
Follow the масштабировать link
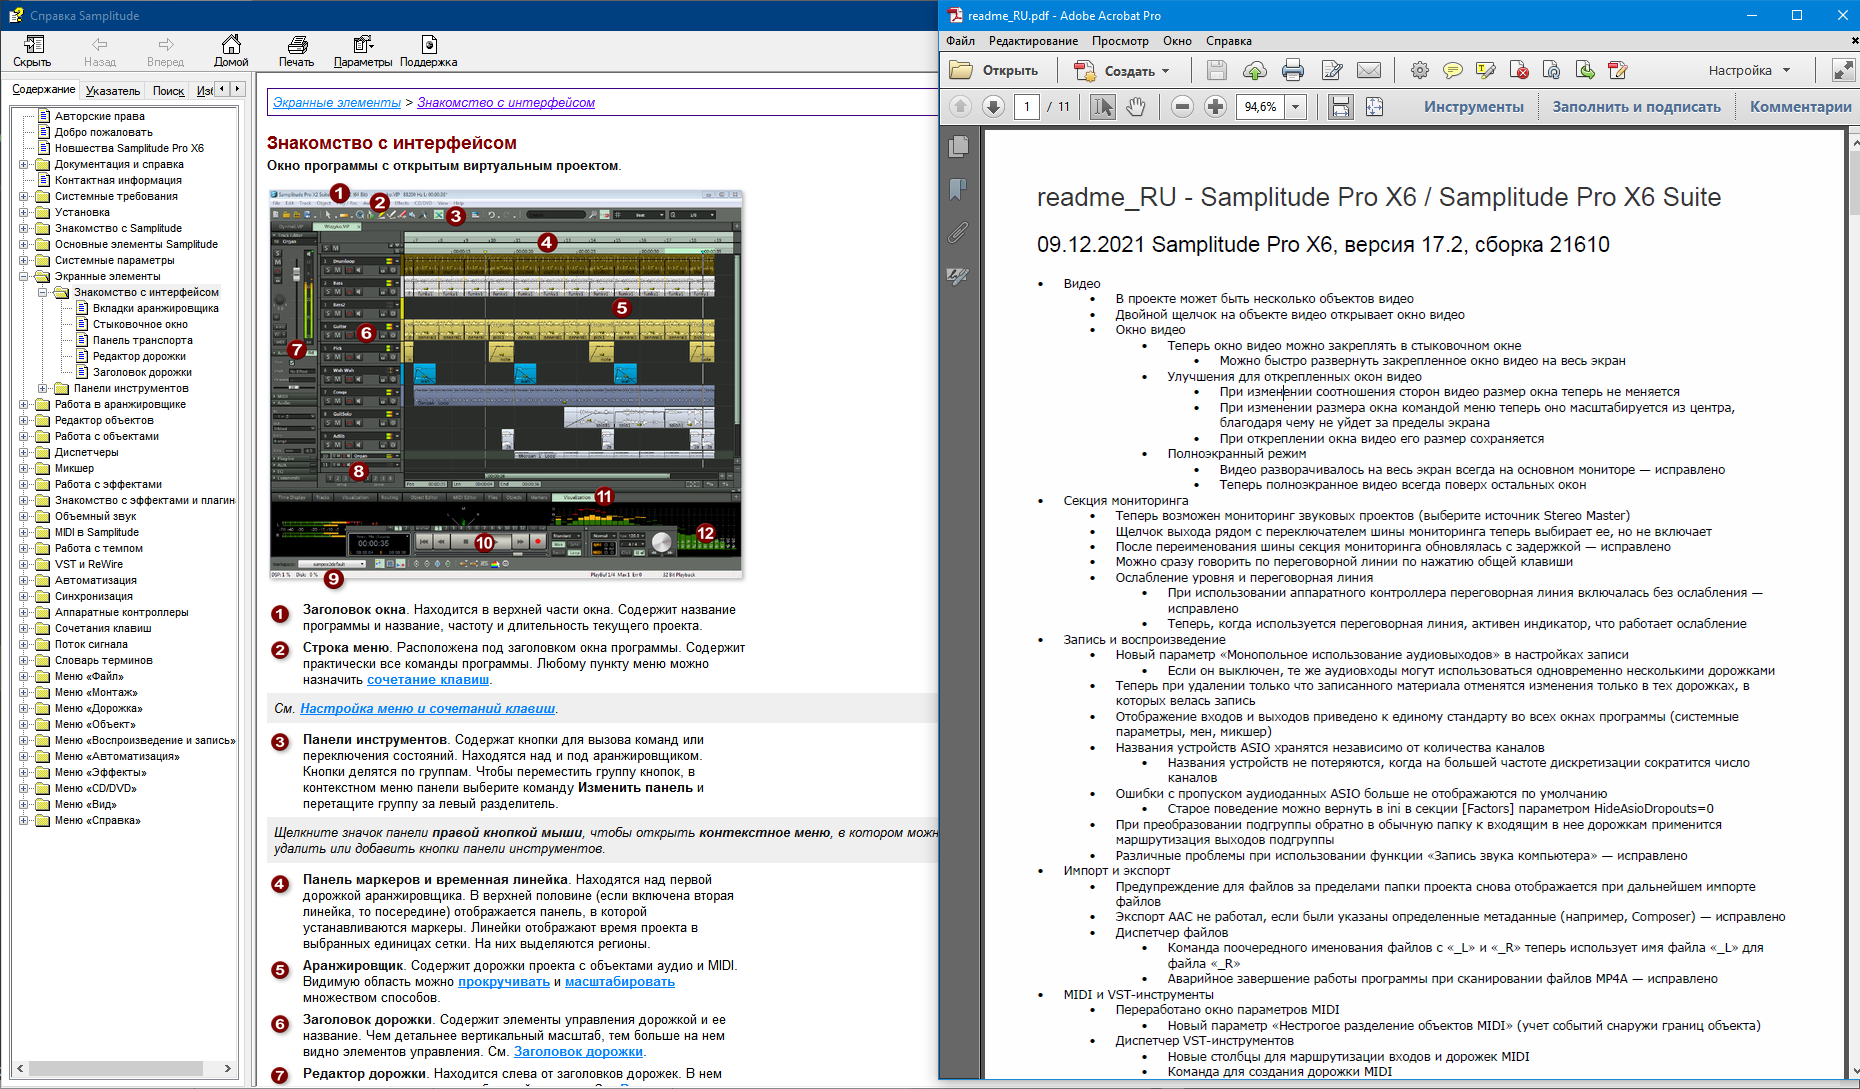620,982
